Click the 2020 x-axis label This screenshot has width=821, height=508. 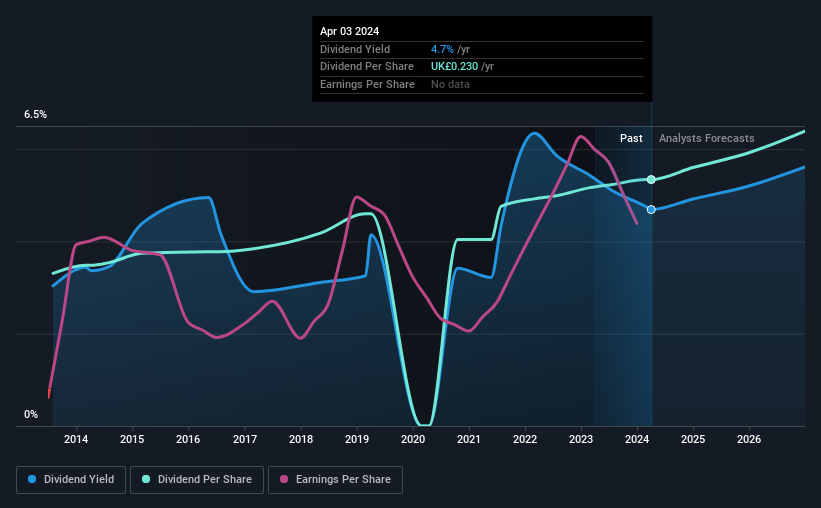click(413, 439)
